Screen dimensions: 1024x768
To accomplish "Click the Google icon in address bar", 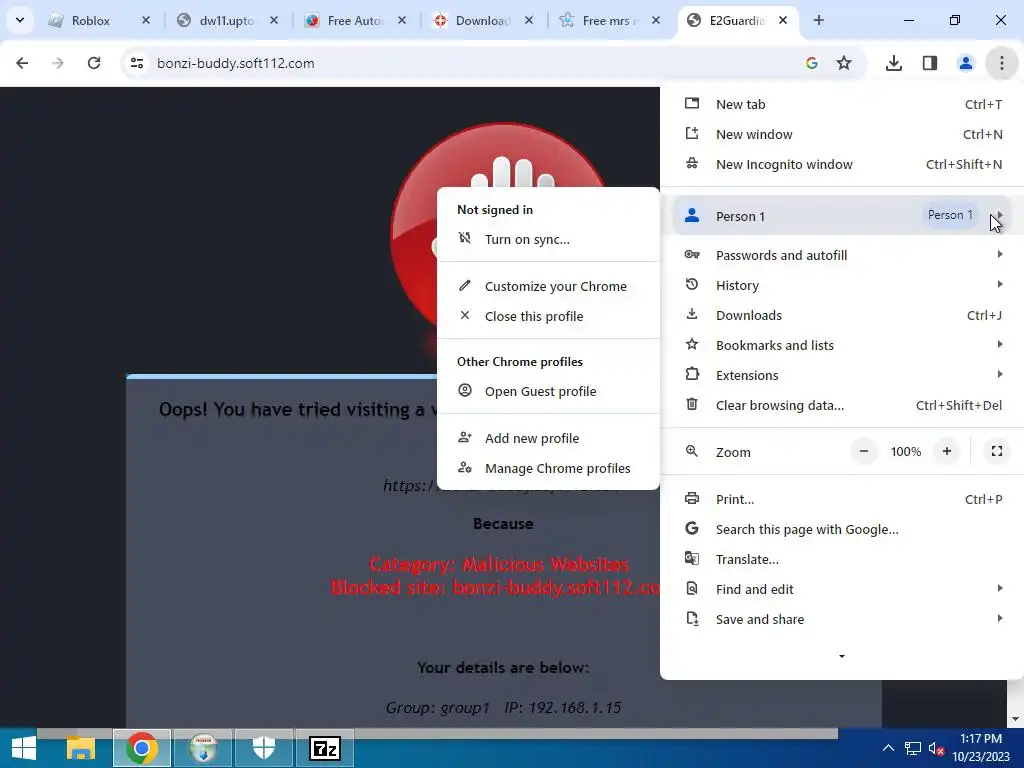I will click(812, 63).
